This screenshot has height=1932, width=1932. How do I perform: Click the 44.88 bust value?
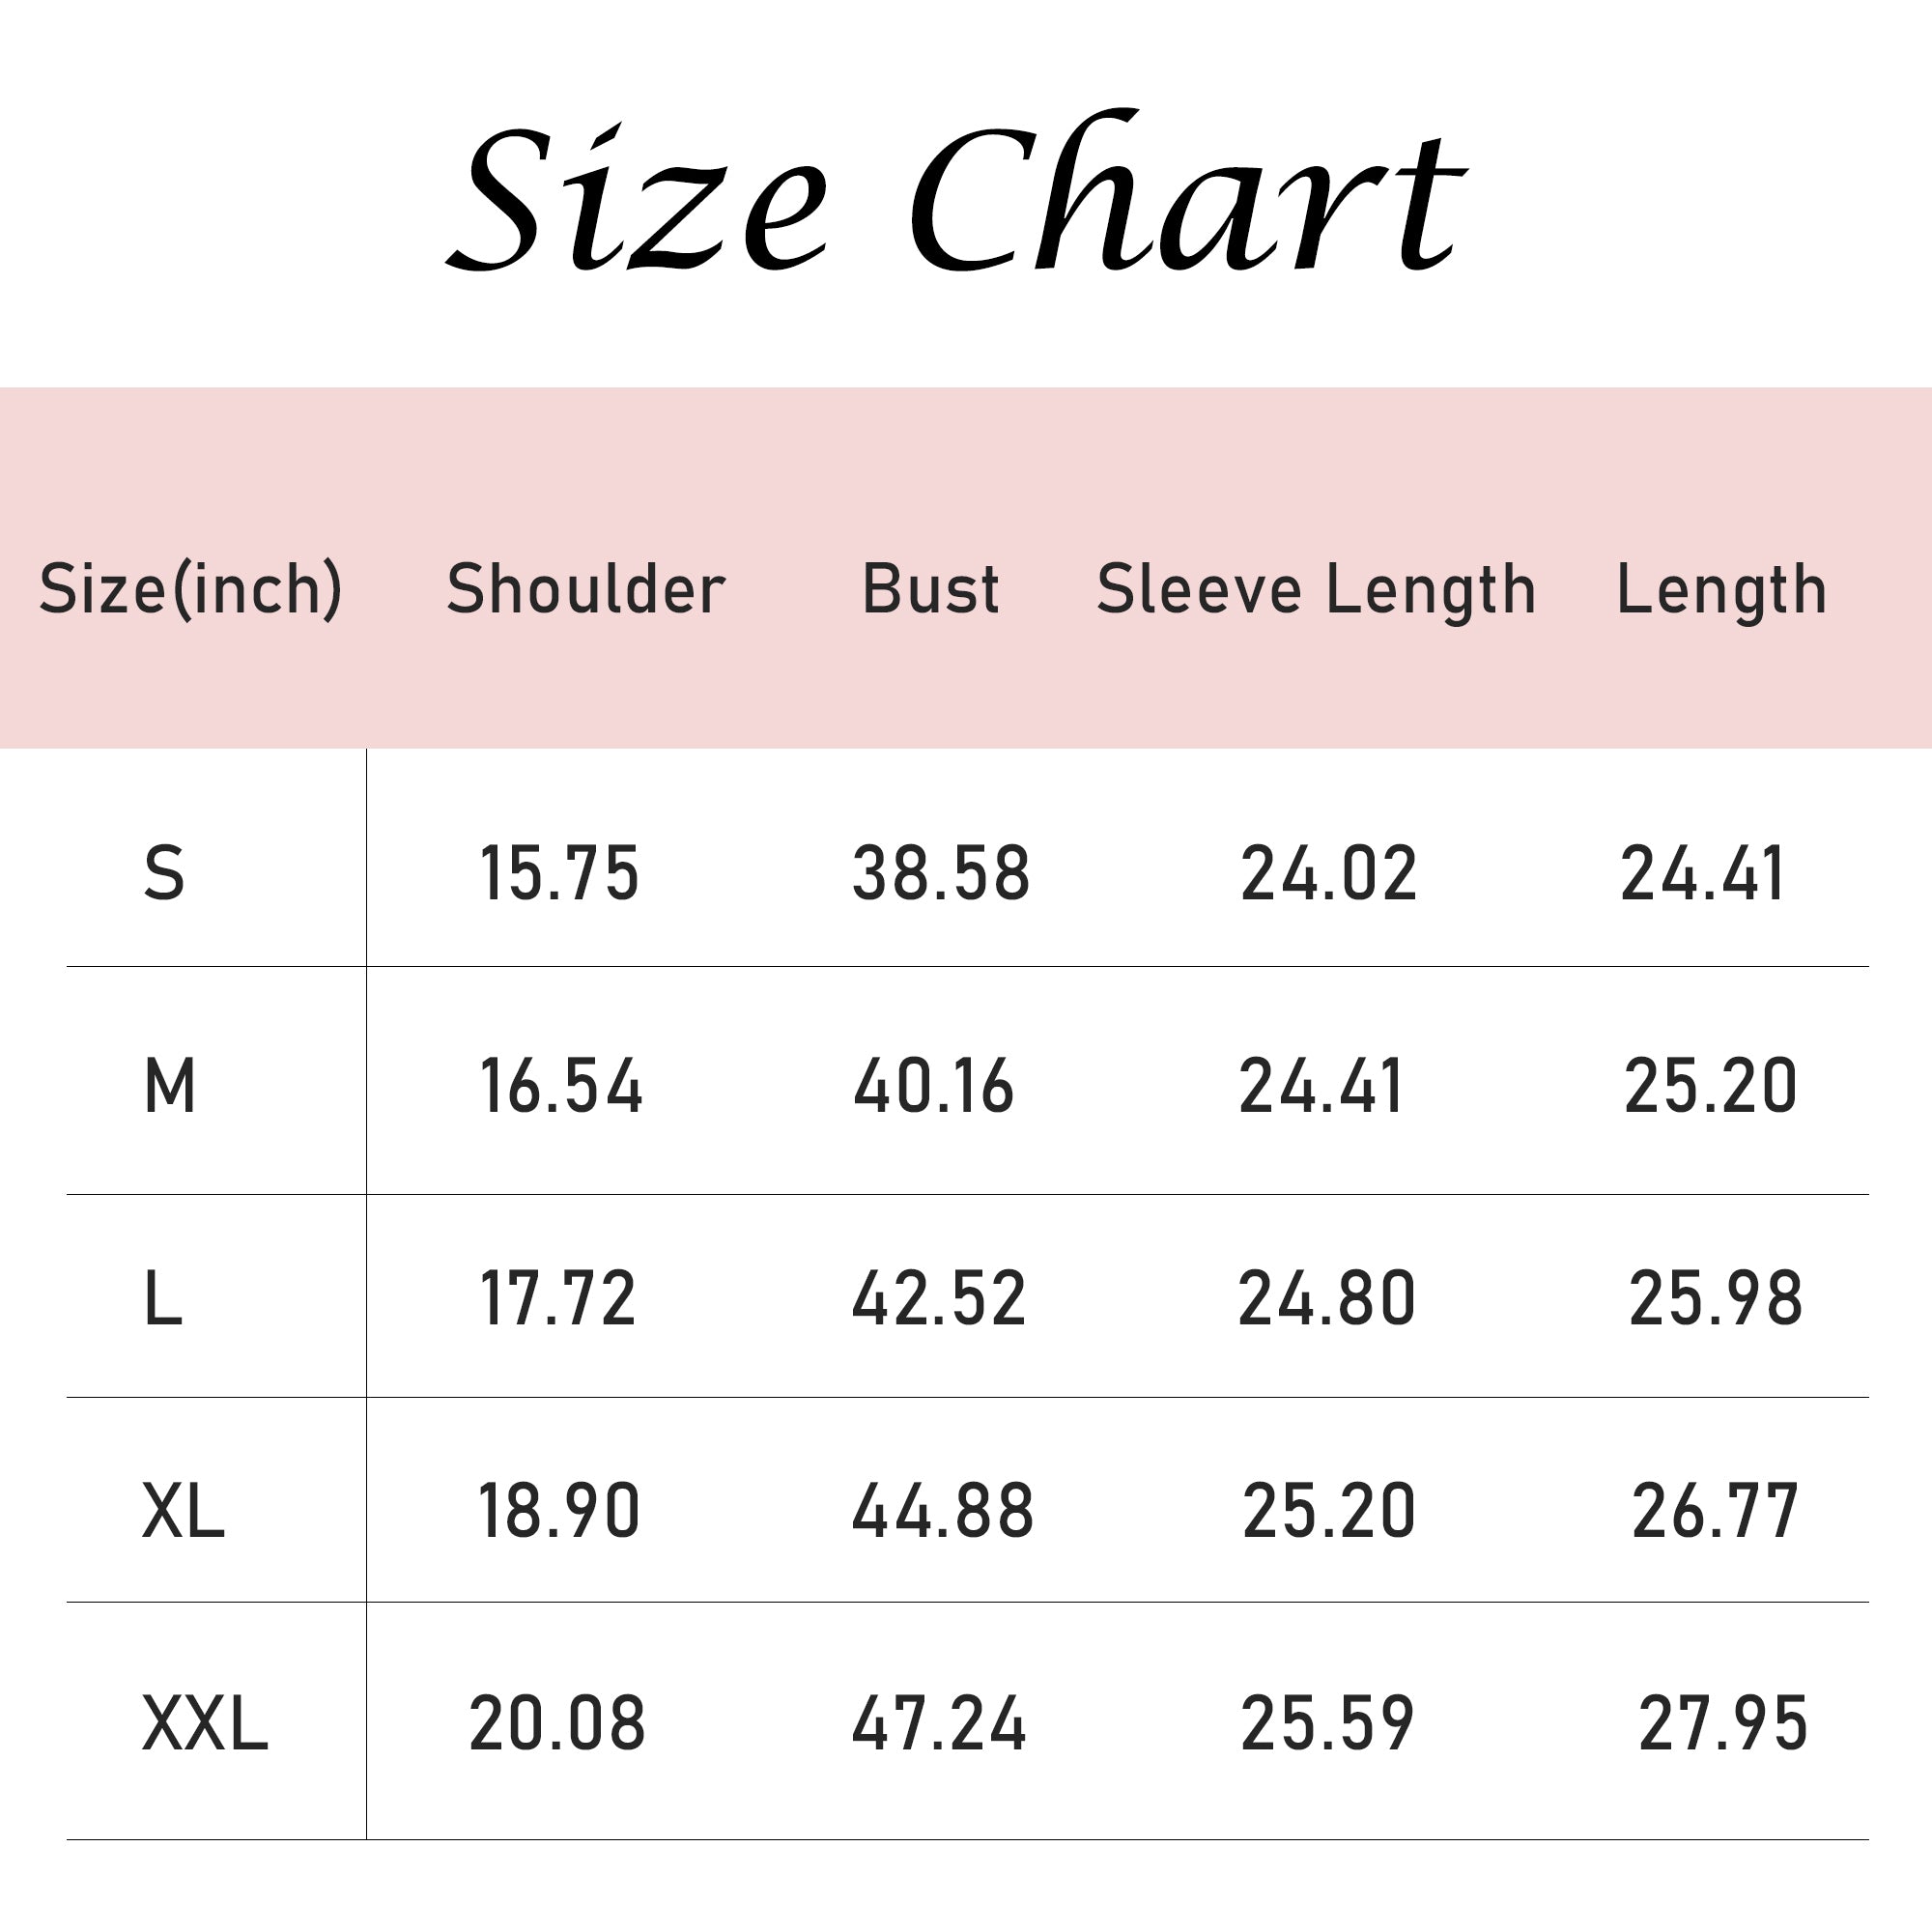coord(942,1511)
